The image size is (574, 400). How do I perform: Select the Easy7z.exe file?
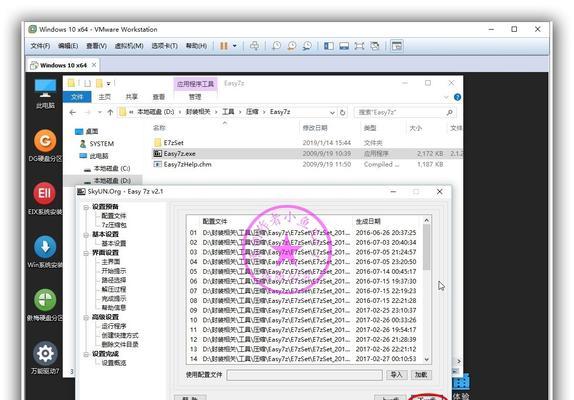point(179,153)
